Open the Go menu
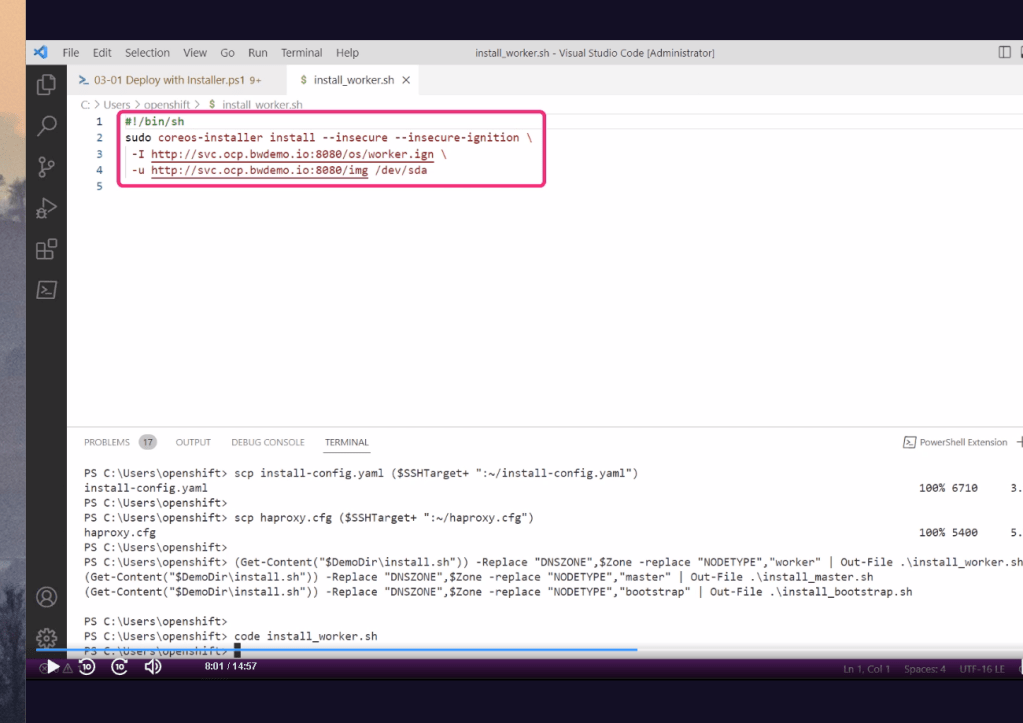Image resolution: width=1023 pixels, height=723 pixels. tap(227, 53)
